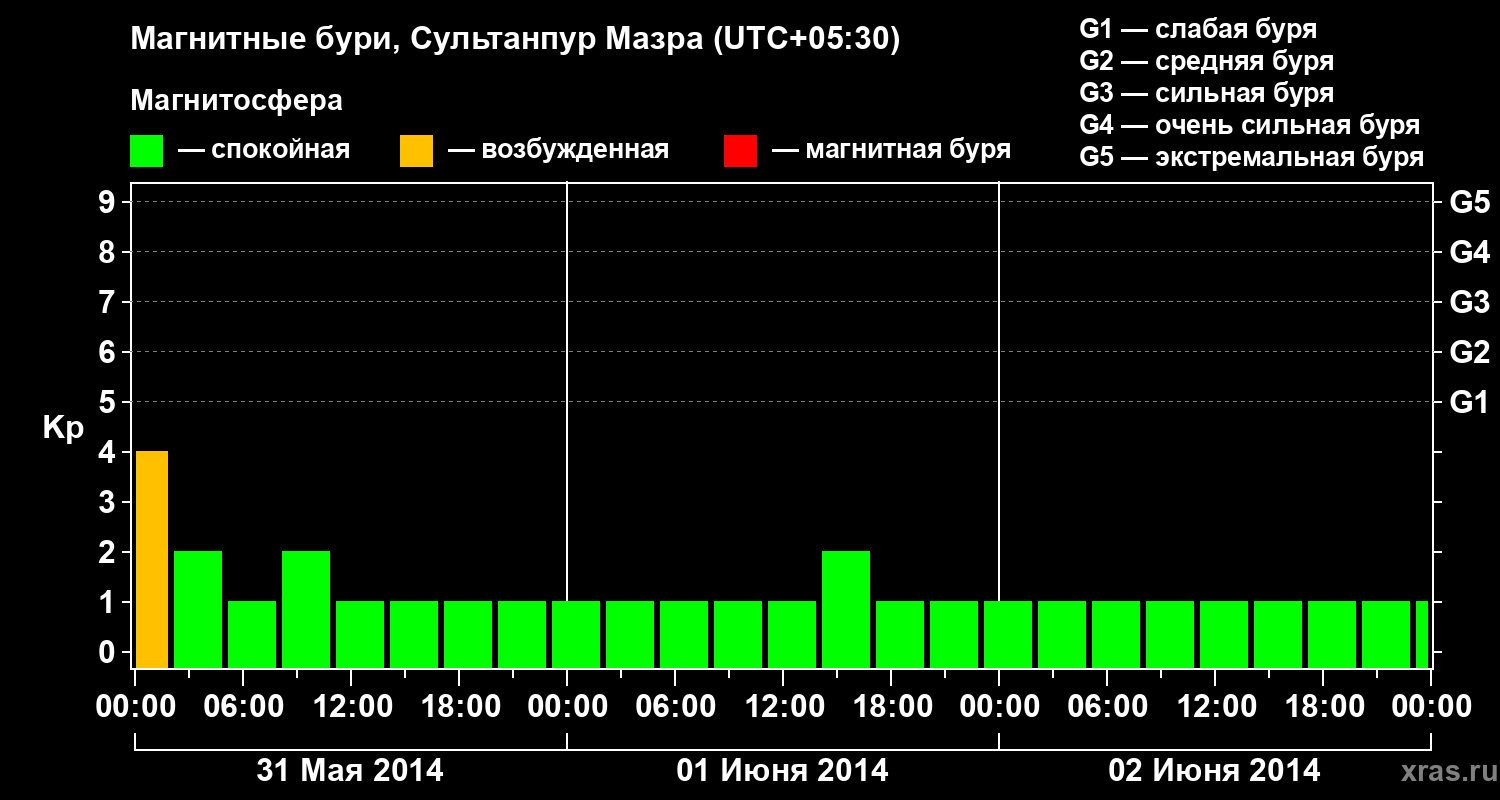Click 'G3 — сильная буря' legend line
1500x800 pixels.
click(1206, 93)
